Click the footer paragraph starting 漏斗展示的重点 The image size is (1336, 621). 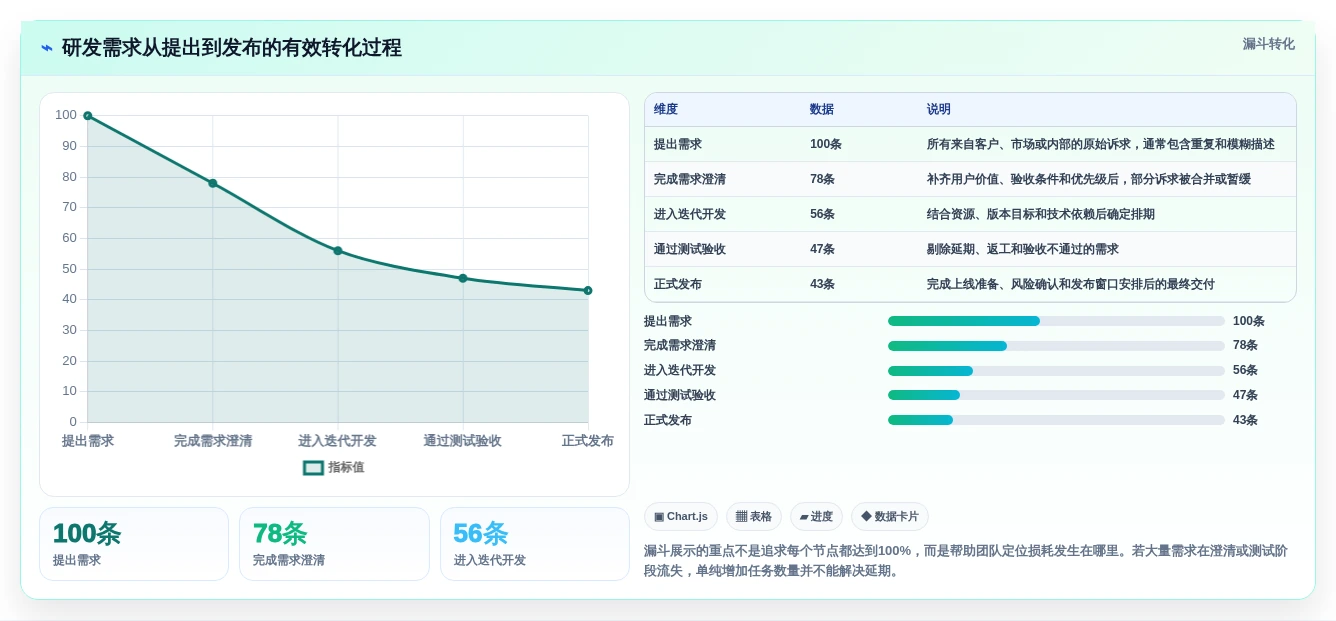(966, 561)
